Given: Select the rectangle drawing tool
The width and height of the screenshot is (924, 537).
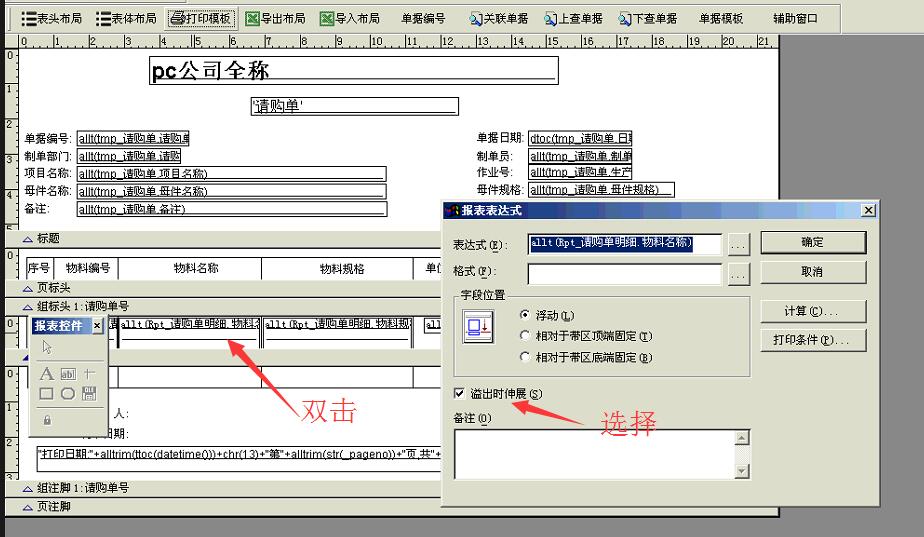Looking at the screenshot, I should pyautogui.click(x=46, y=393).
